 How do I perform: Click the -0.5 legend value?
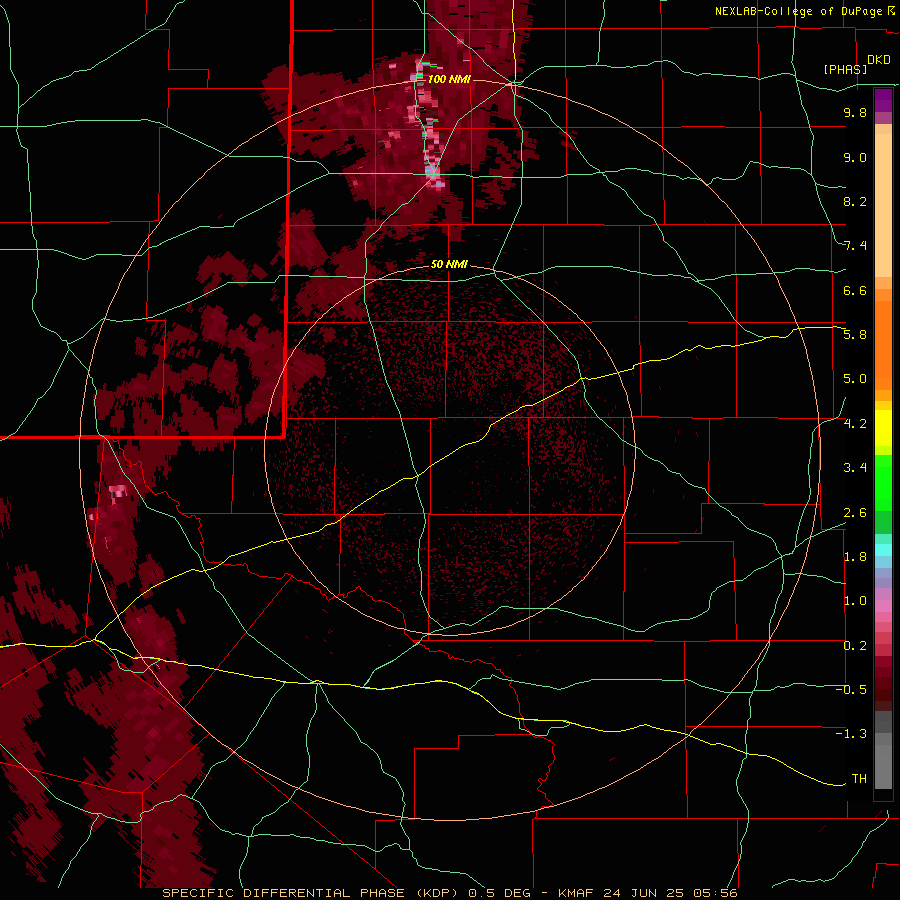coord(851,689)
